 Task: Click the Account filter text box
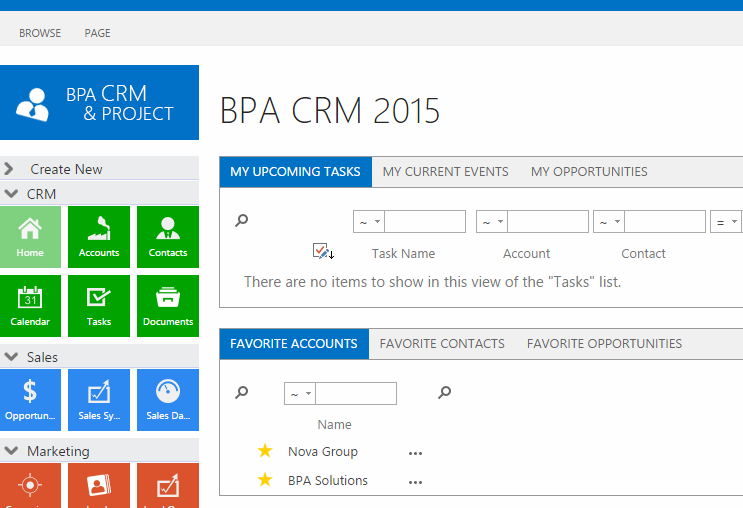(x=548, y=221)
